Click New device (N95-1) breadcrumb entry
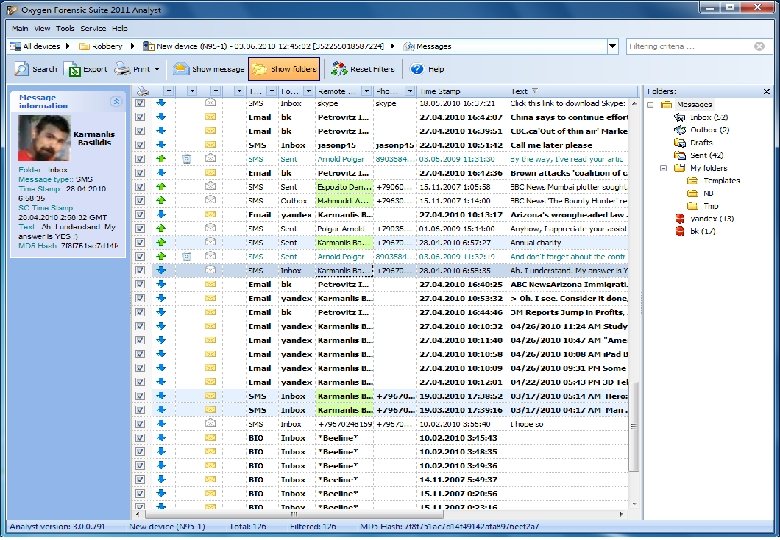Screen dimensions: 780x540 [263, 46]
